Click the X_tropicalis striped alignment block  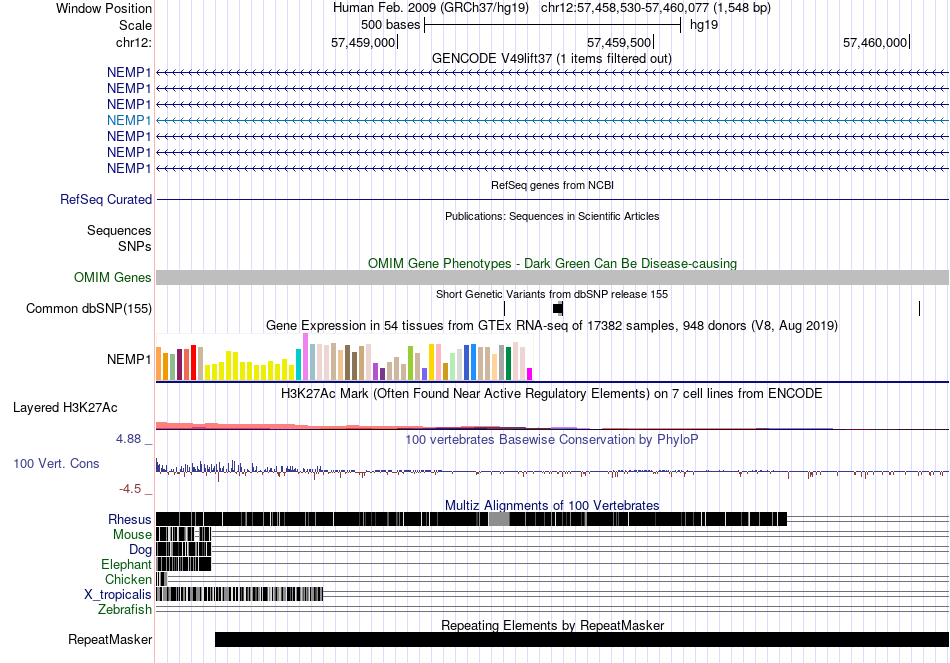click(240, 595)
